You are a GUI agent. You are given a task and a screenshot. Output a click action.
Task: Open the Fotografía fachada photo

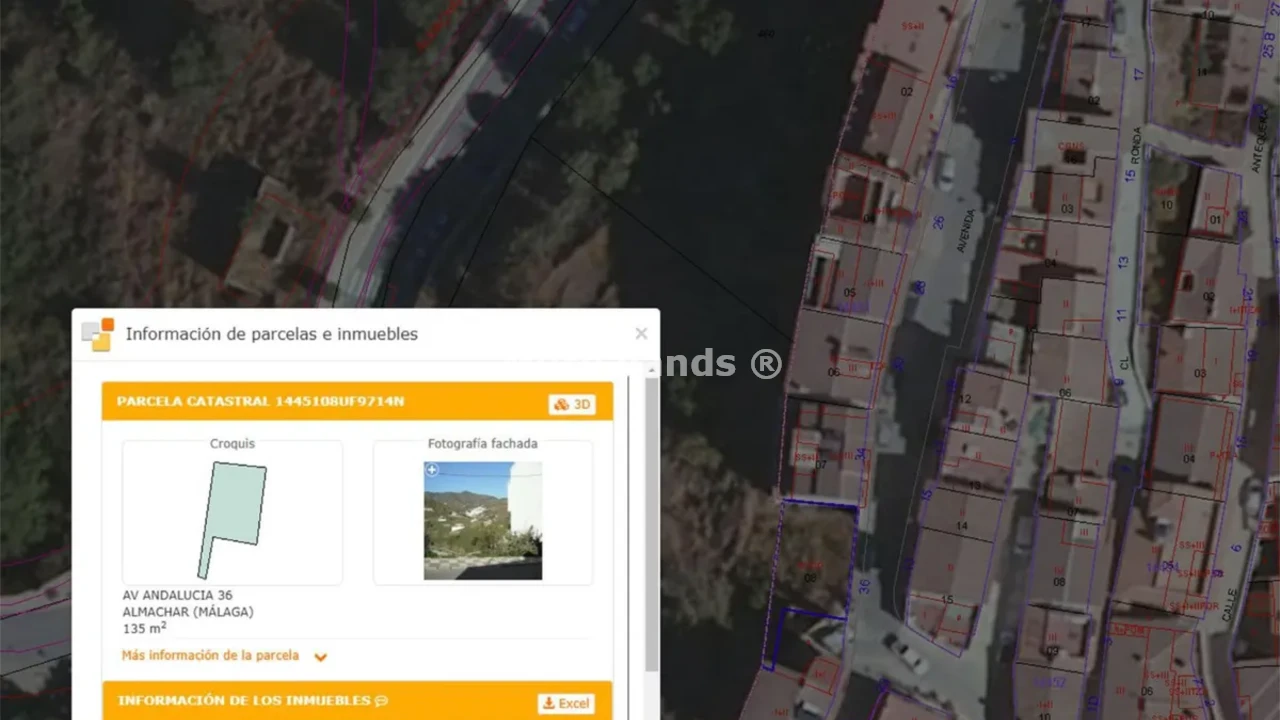483,521
